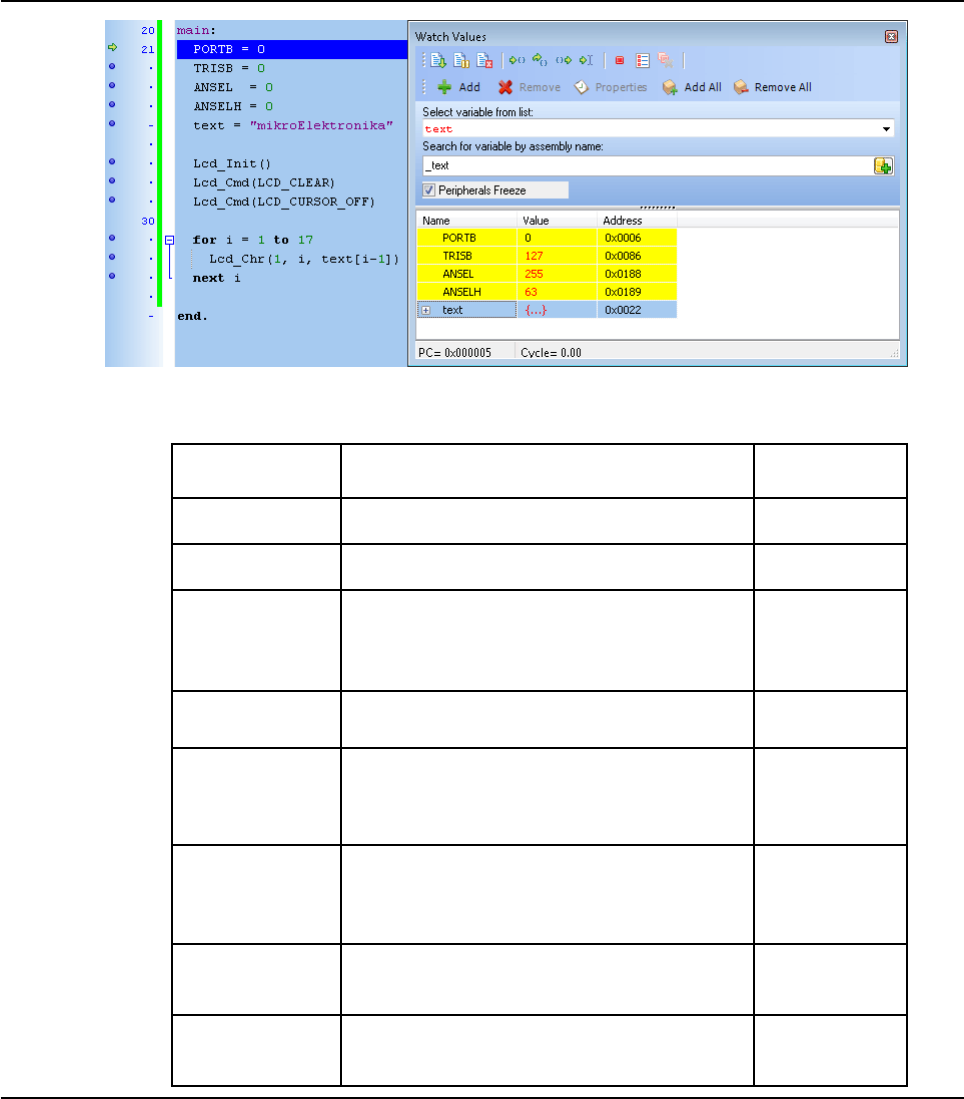964x1099 pixels.
Task: Click the end. statement in the editor
Action: tap(192, 316)
